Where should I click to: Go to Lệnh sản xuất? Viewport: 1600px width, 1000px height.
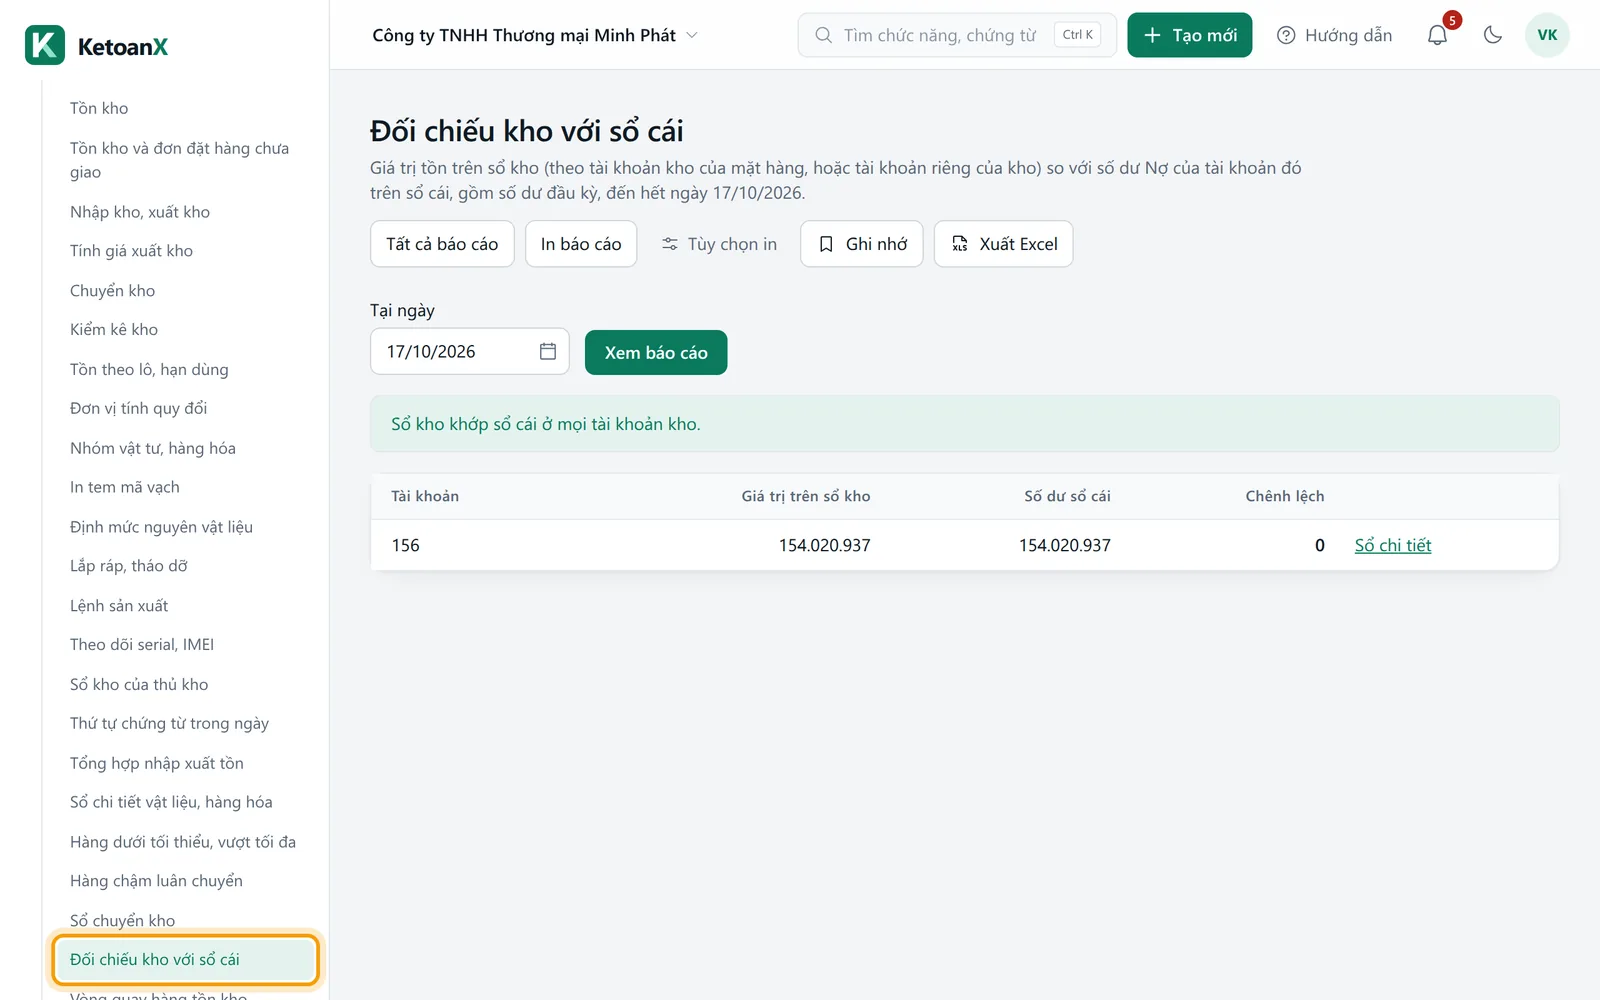[119, 607]
